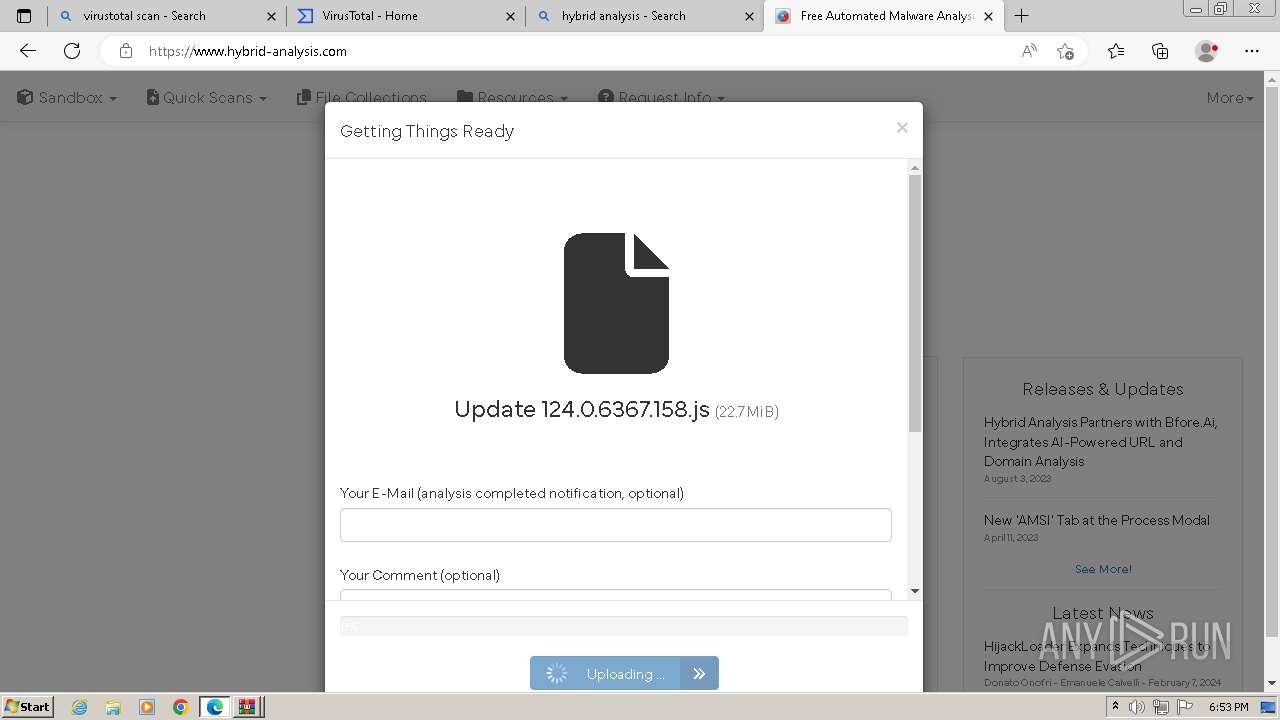
Task: Open the browser Settings and more menu
Action: [1252, 51]
